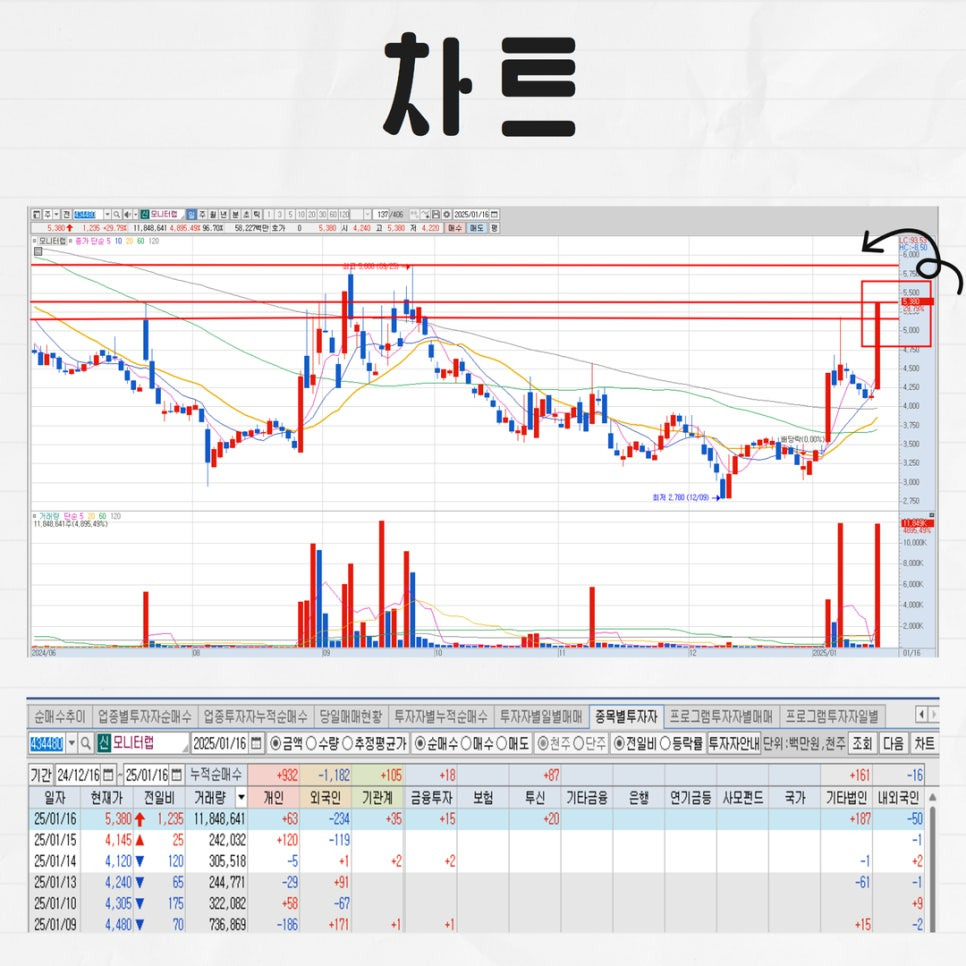Screen dimensions: 966x966
Task: Click the tab scroll arrows at right of tab row
Action: (927, 715)
